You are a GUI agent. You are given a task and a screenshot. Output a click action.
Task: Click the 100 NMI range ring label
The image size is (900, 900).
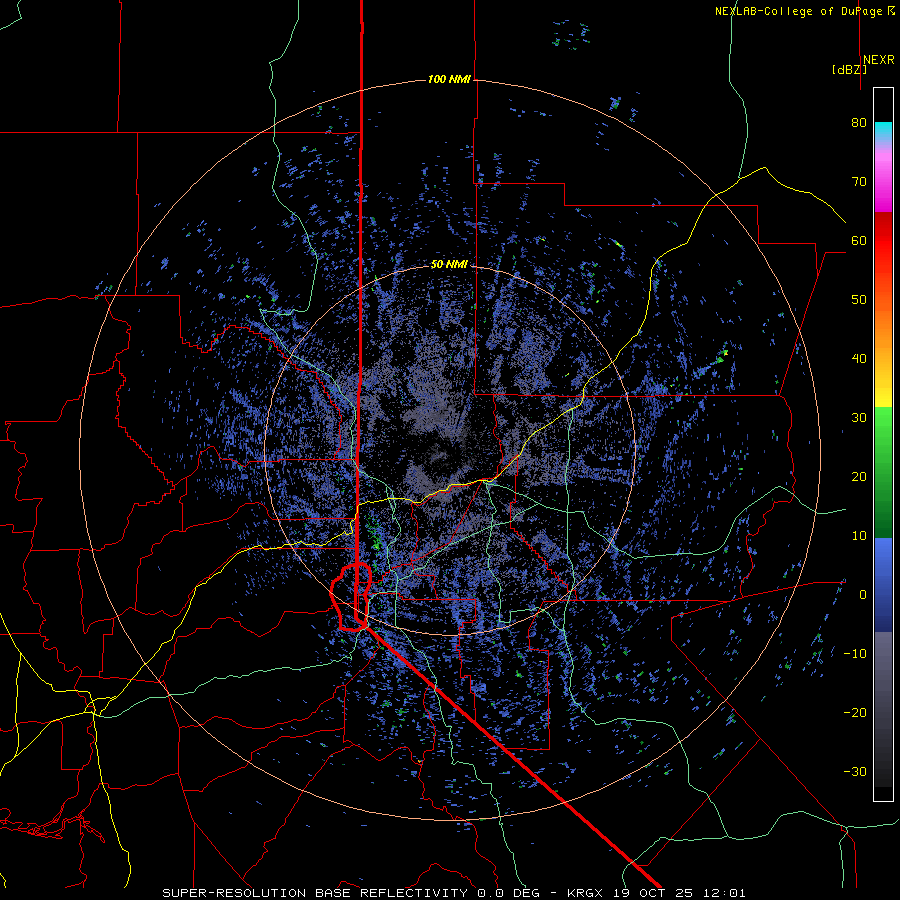(x=449, y=79)
